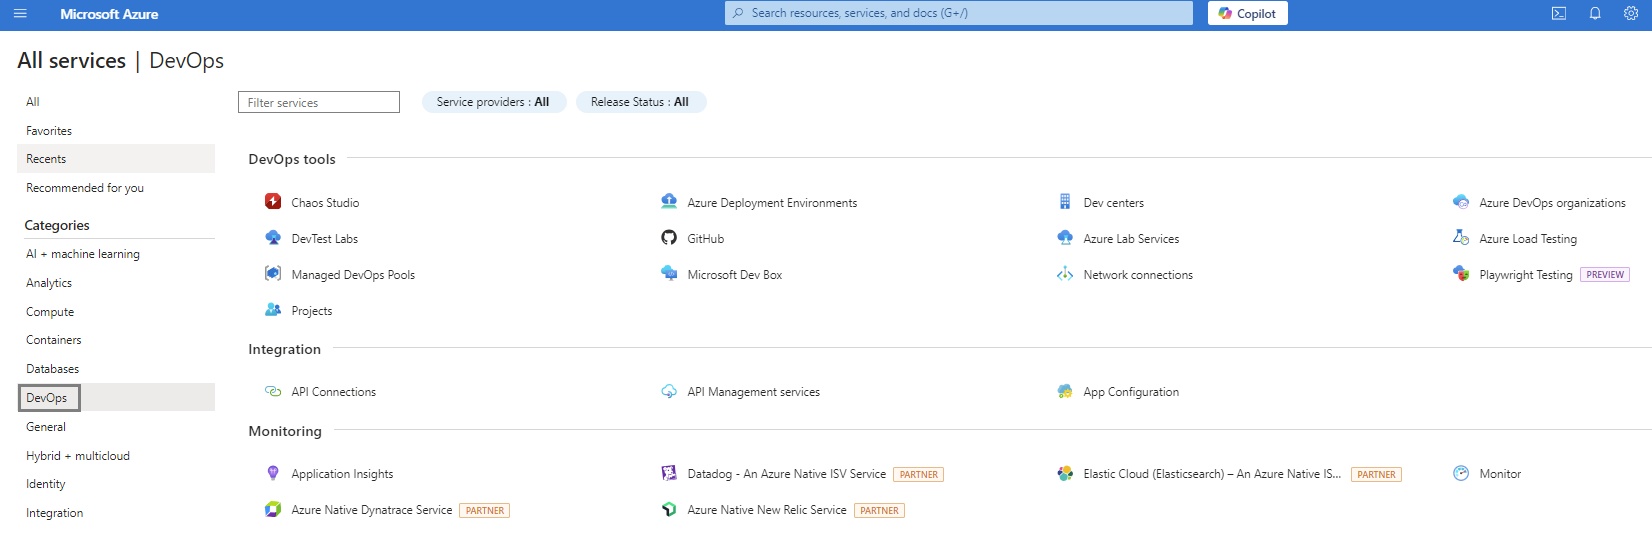Click the App Configuration icon
The width and height of the screenshot is (1652, 533).
tap(1065, 391)
